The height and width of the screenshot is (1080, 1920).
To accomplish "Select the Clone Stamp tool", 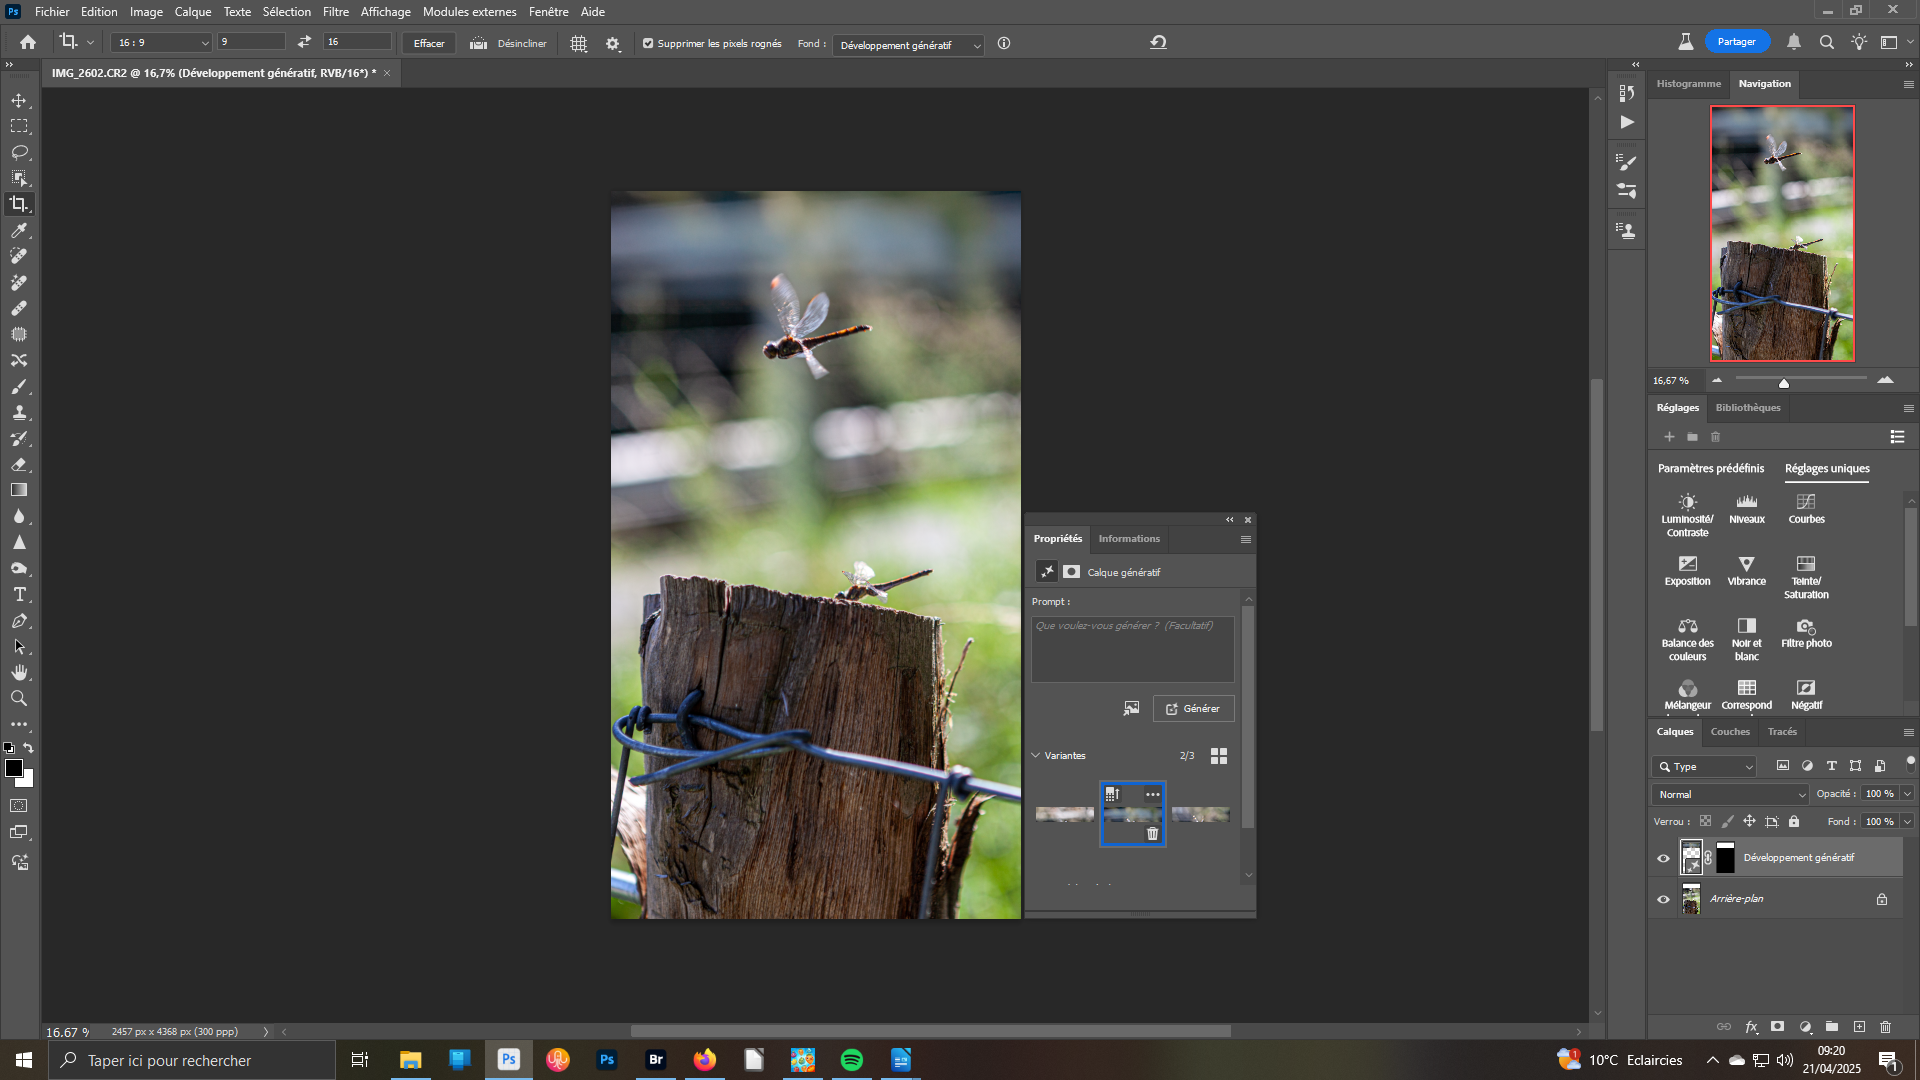I will (x=19, y=412).
